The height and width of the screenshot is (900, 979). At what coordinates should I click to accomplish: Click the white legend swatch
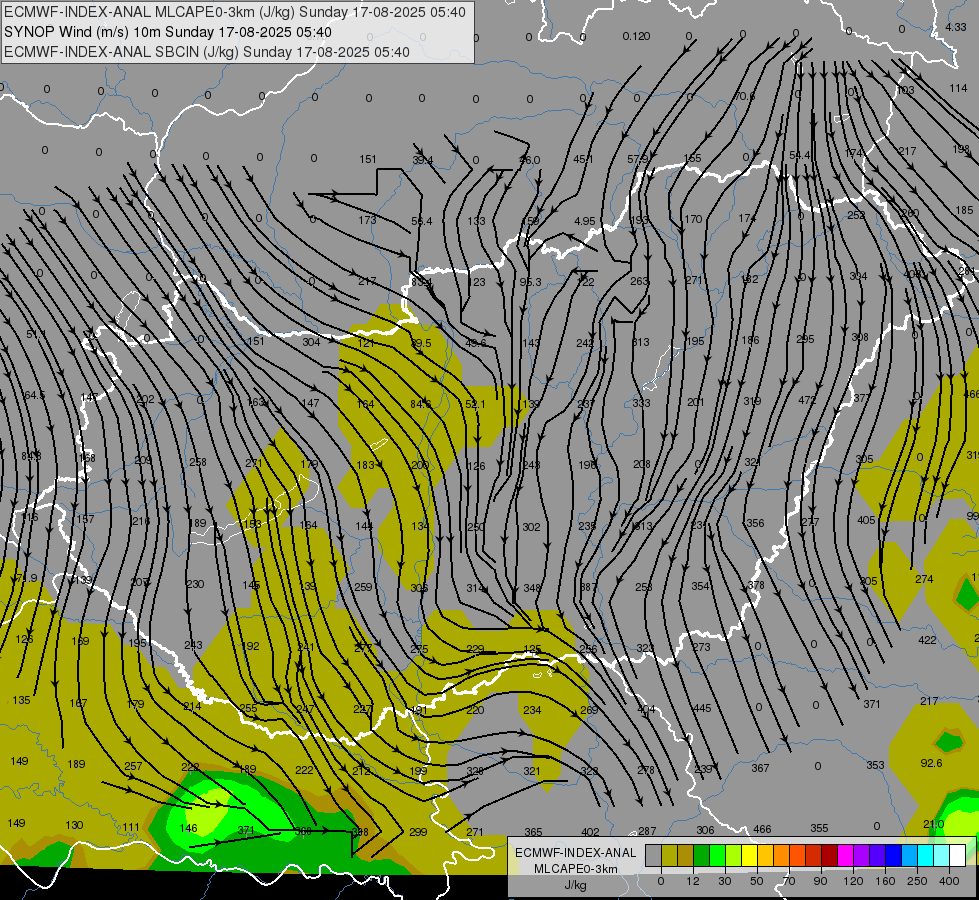click(x=958, y=856)
